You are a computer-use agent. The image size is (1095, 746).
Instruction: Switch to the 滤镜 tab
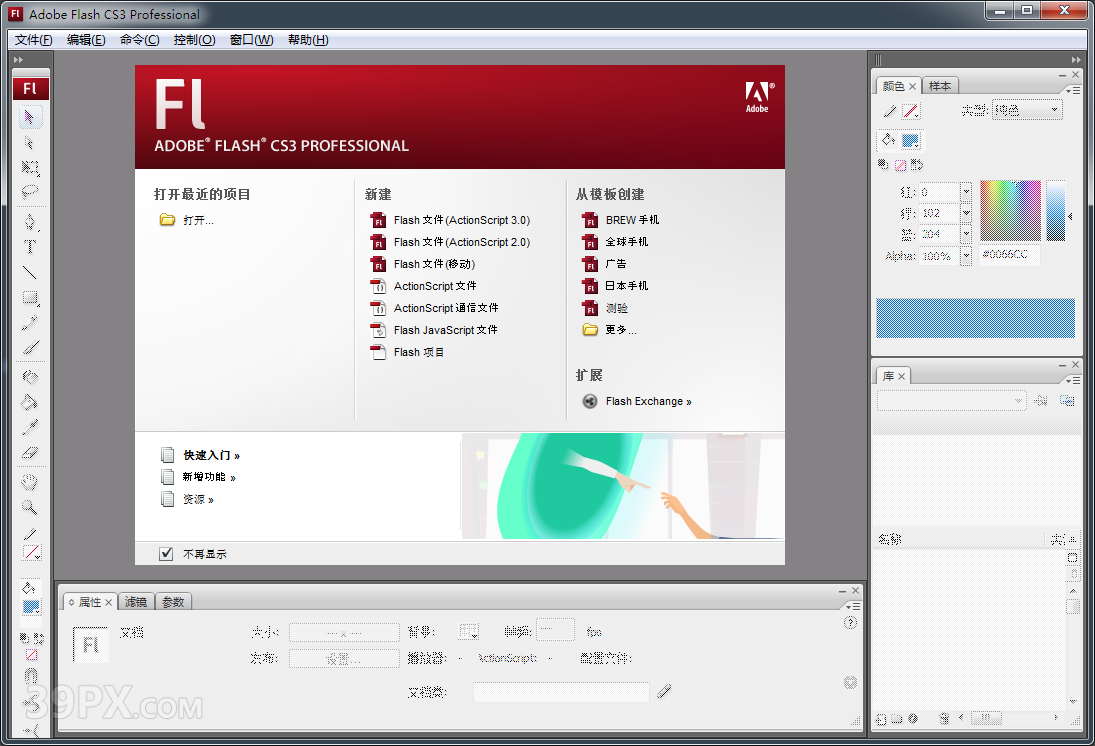tap(135, 602)
